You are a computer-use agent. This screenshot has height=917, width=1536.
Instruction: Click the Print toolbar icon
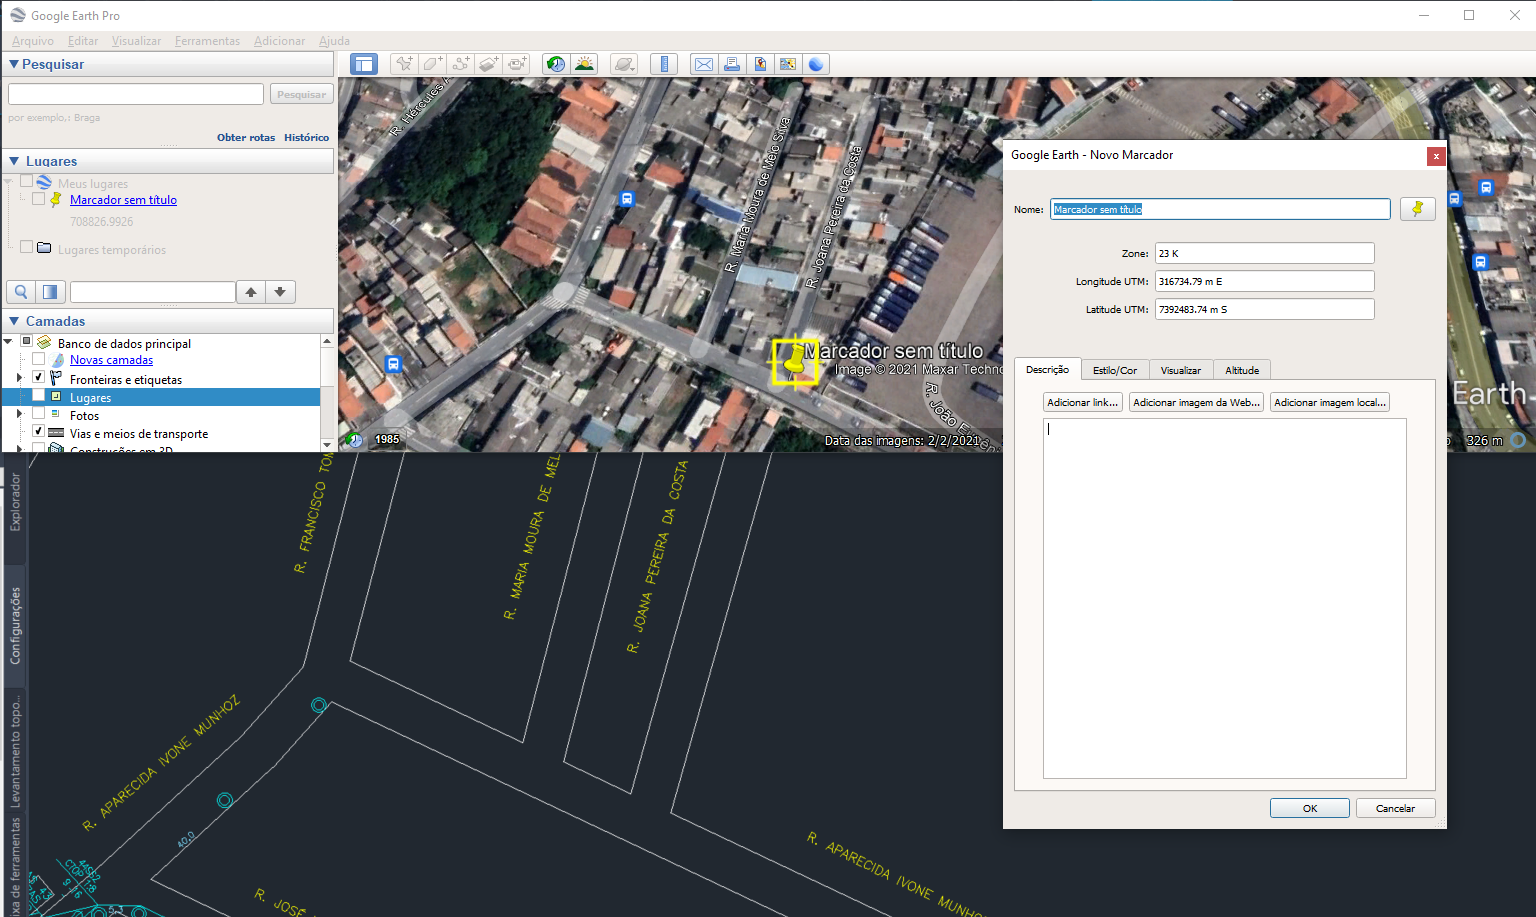(x=732, y=64)
